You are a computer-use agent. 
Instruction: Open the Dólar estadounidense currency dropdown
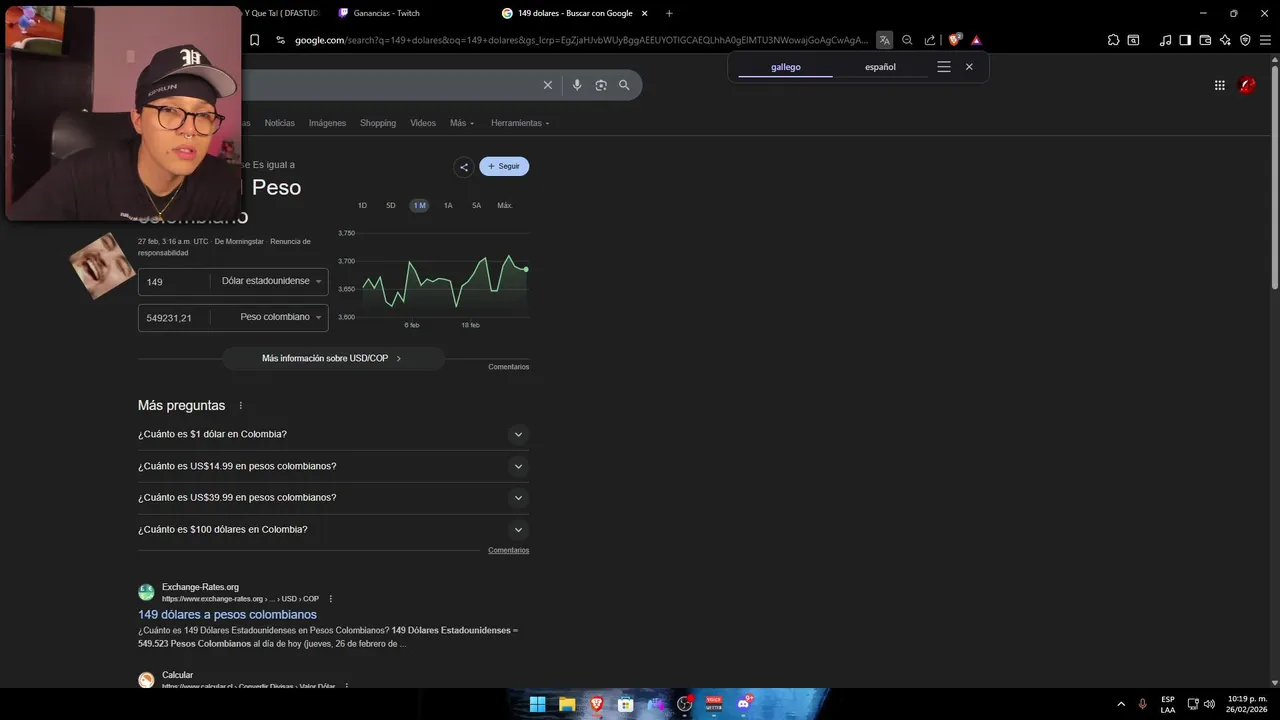(271, 281)
